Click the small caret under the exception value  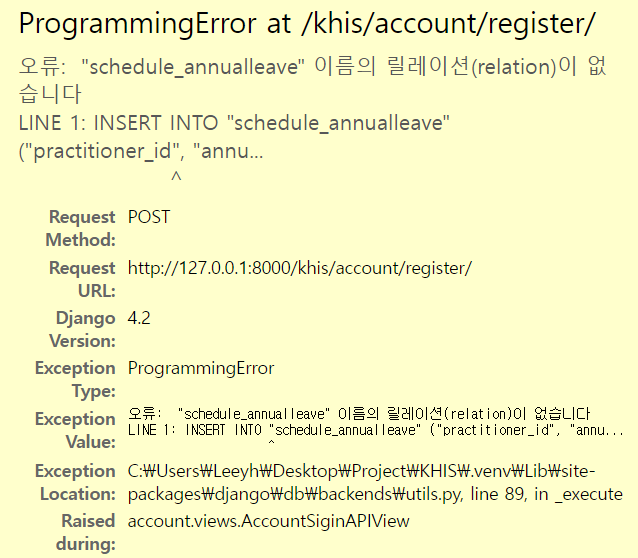point(271,442)
